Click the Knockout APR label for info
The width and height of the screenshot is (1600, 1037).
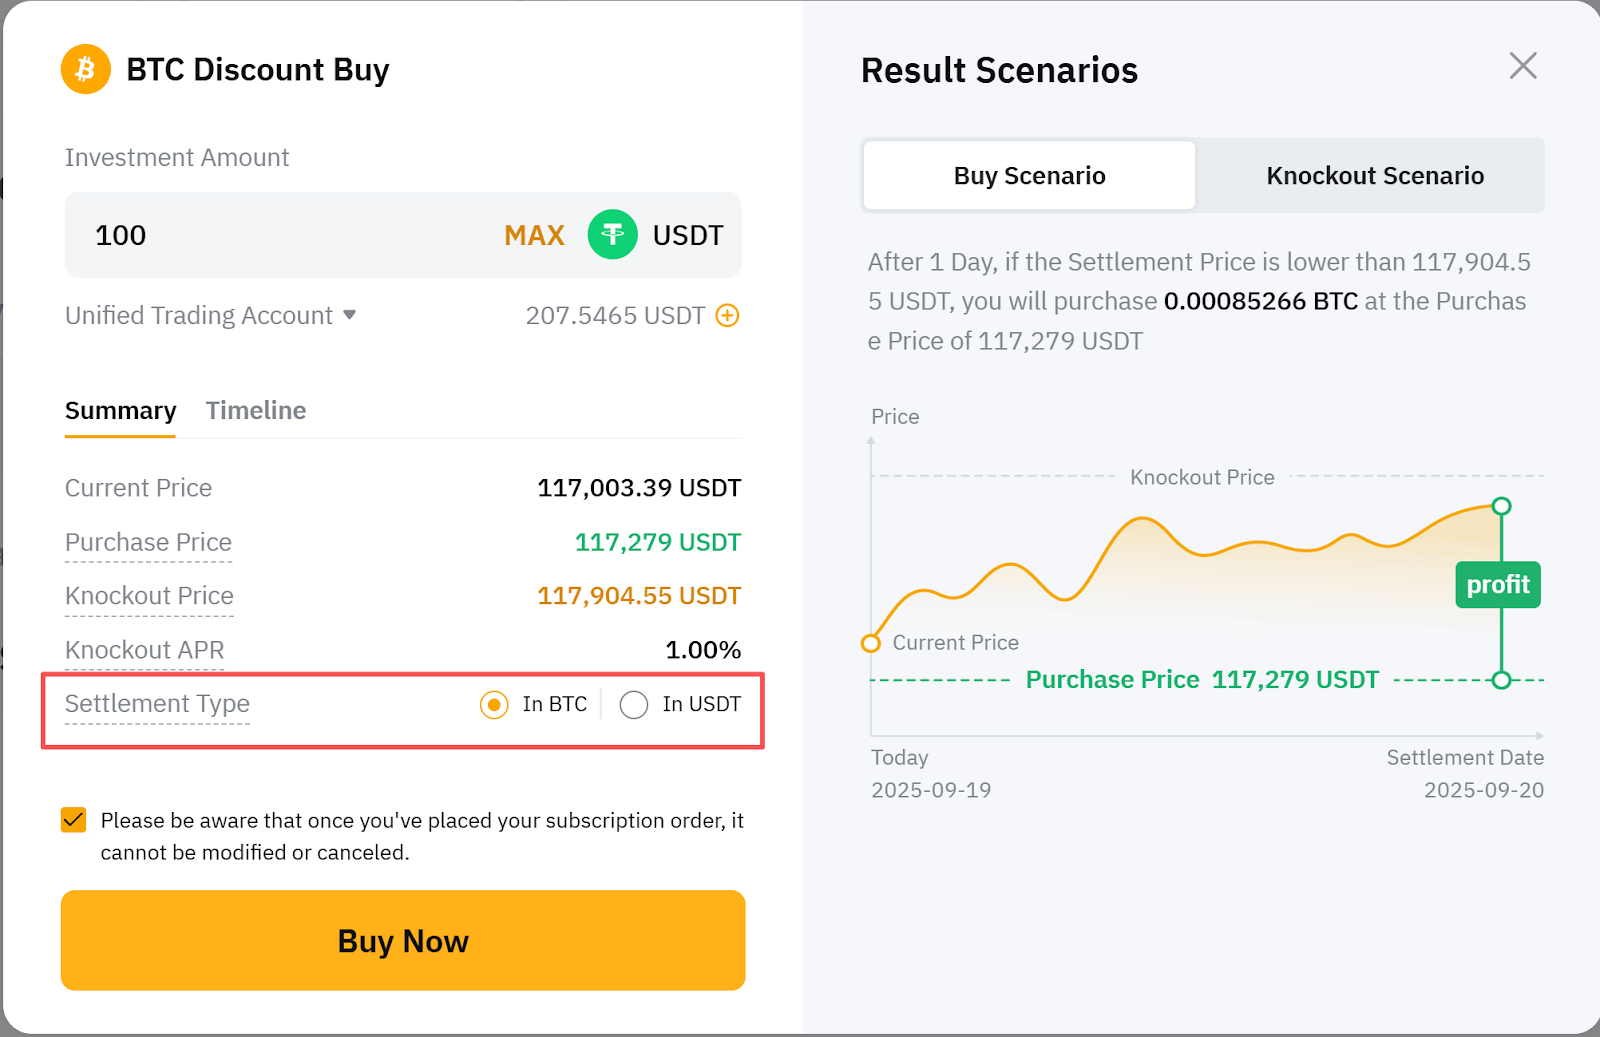pos(145,650)
